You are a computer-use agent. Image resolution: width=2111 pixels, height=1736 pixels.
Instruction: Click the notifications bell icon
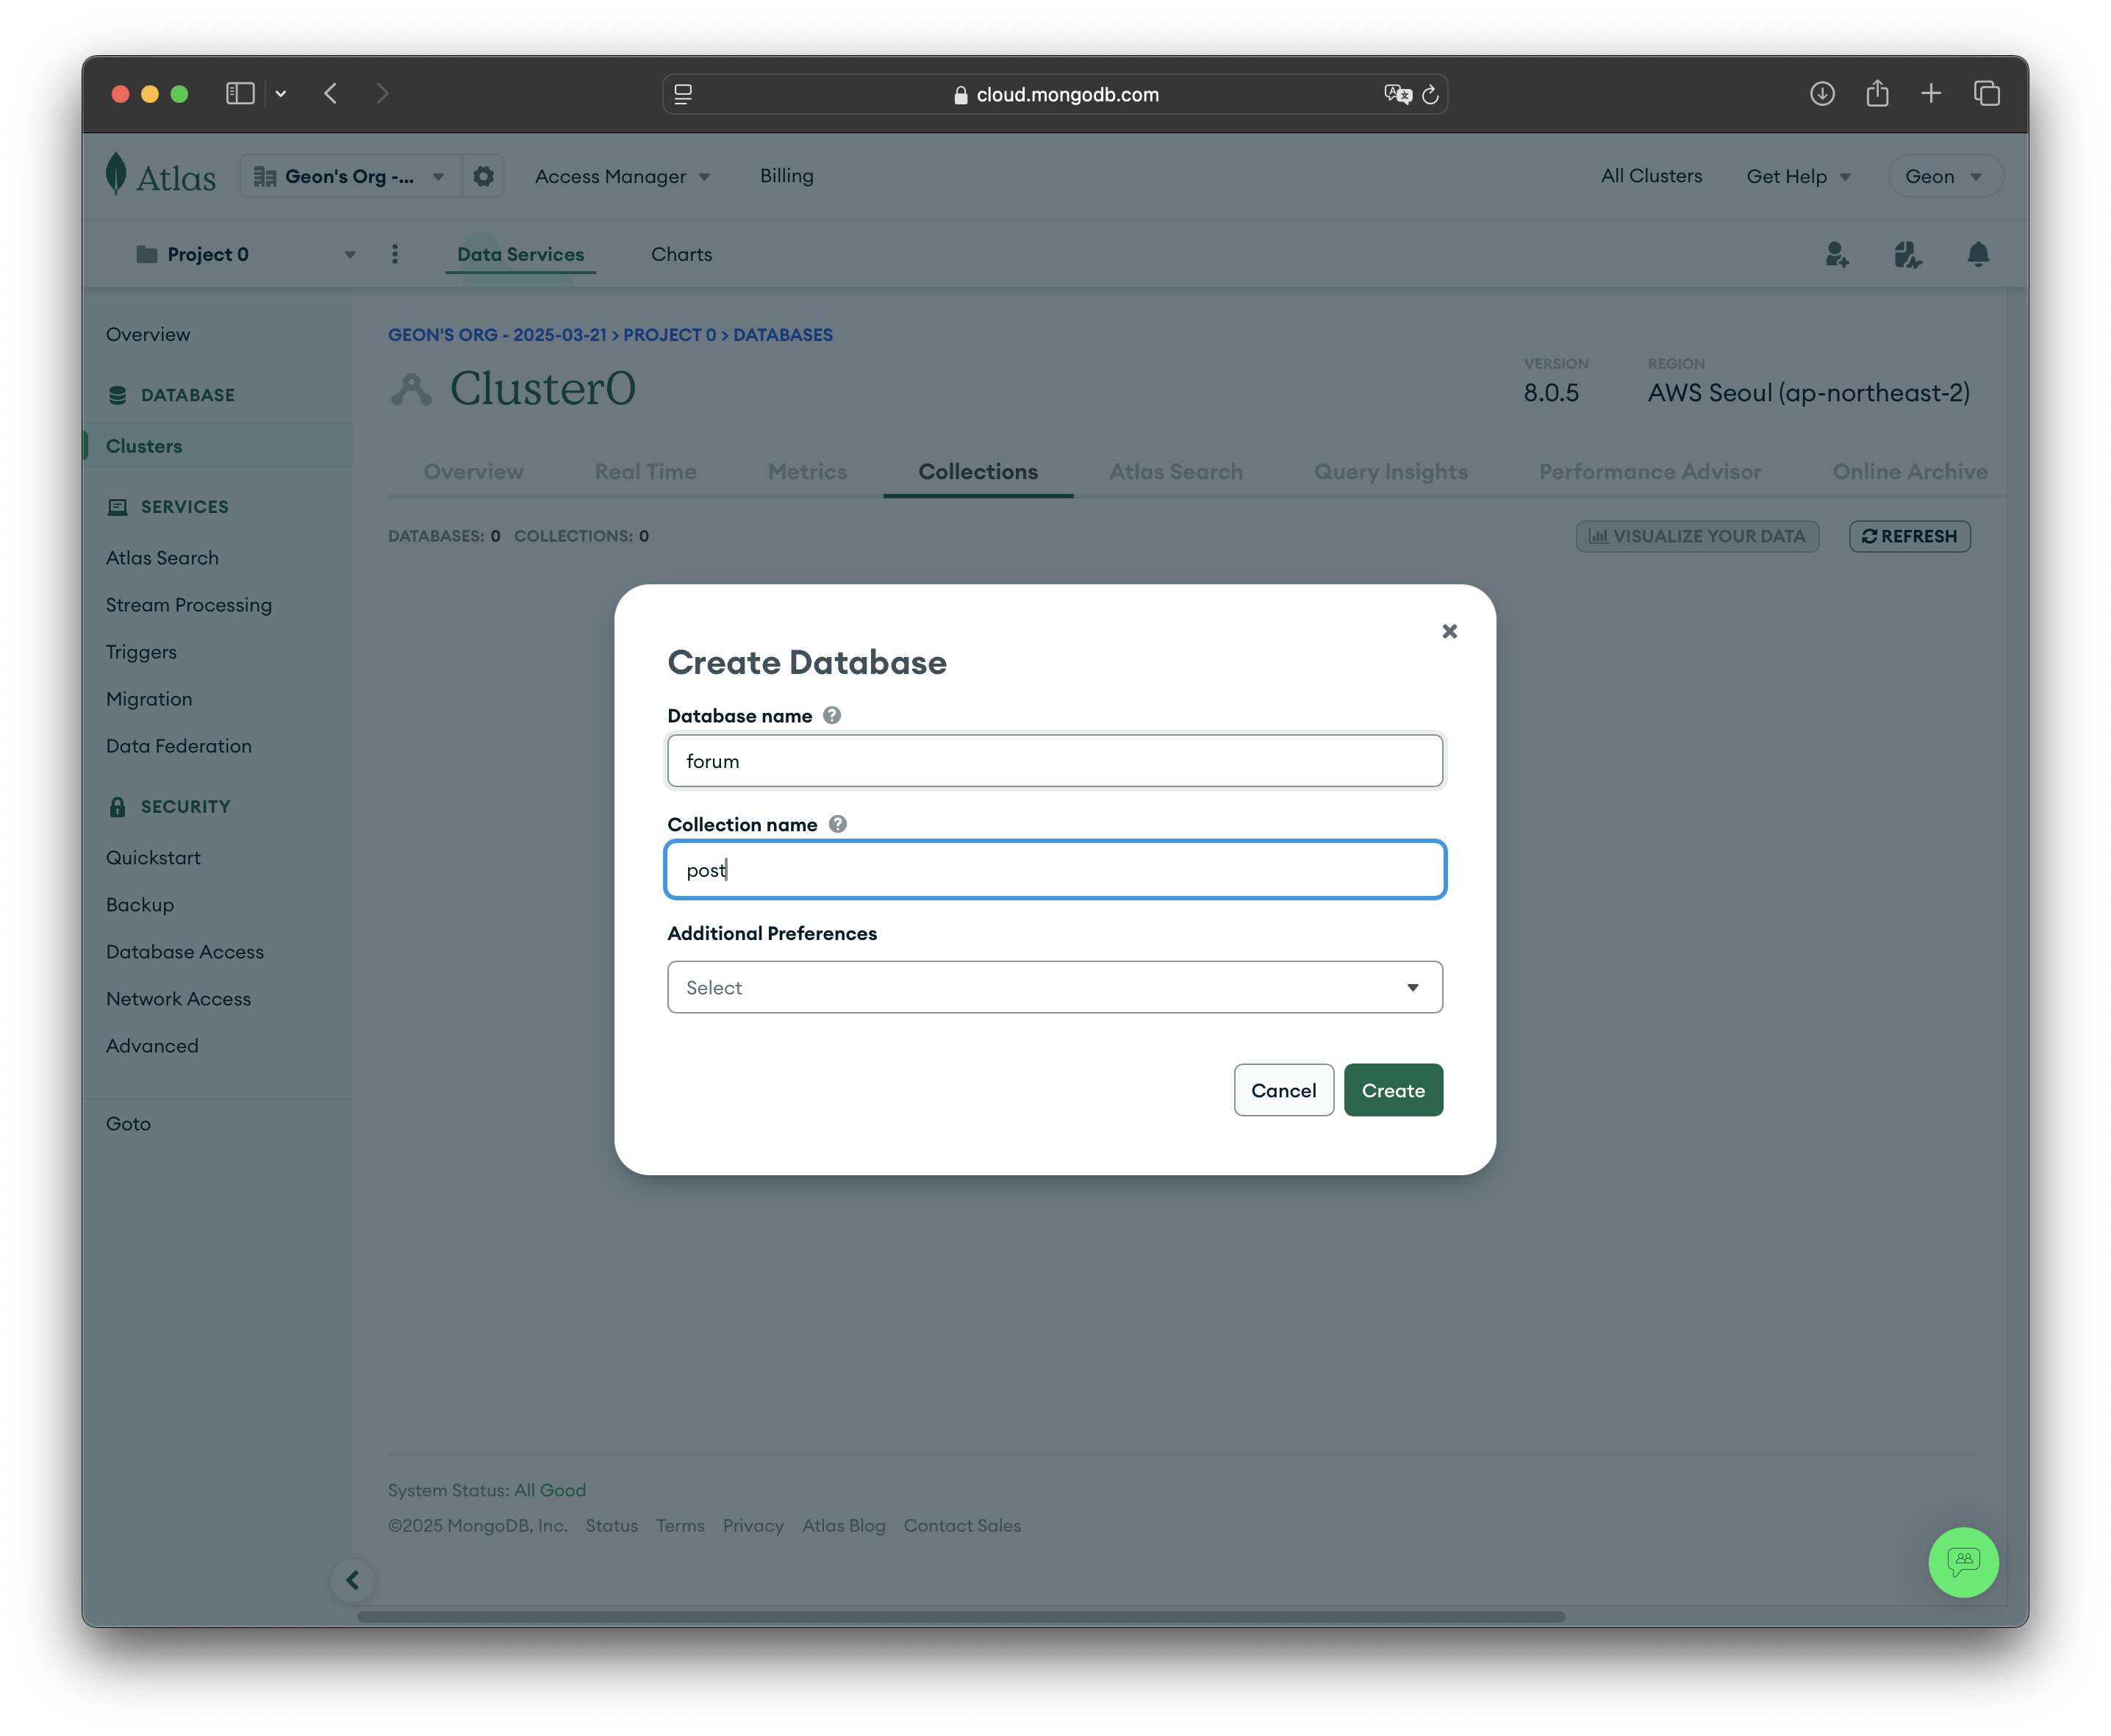pos(1977,255)
